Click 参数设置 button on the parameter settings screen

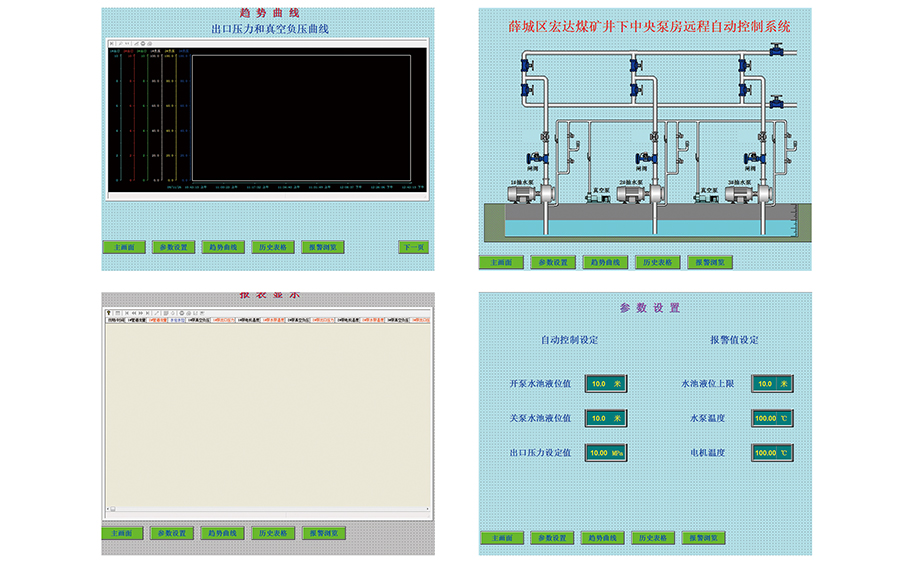552,538
